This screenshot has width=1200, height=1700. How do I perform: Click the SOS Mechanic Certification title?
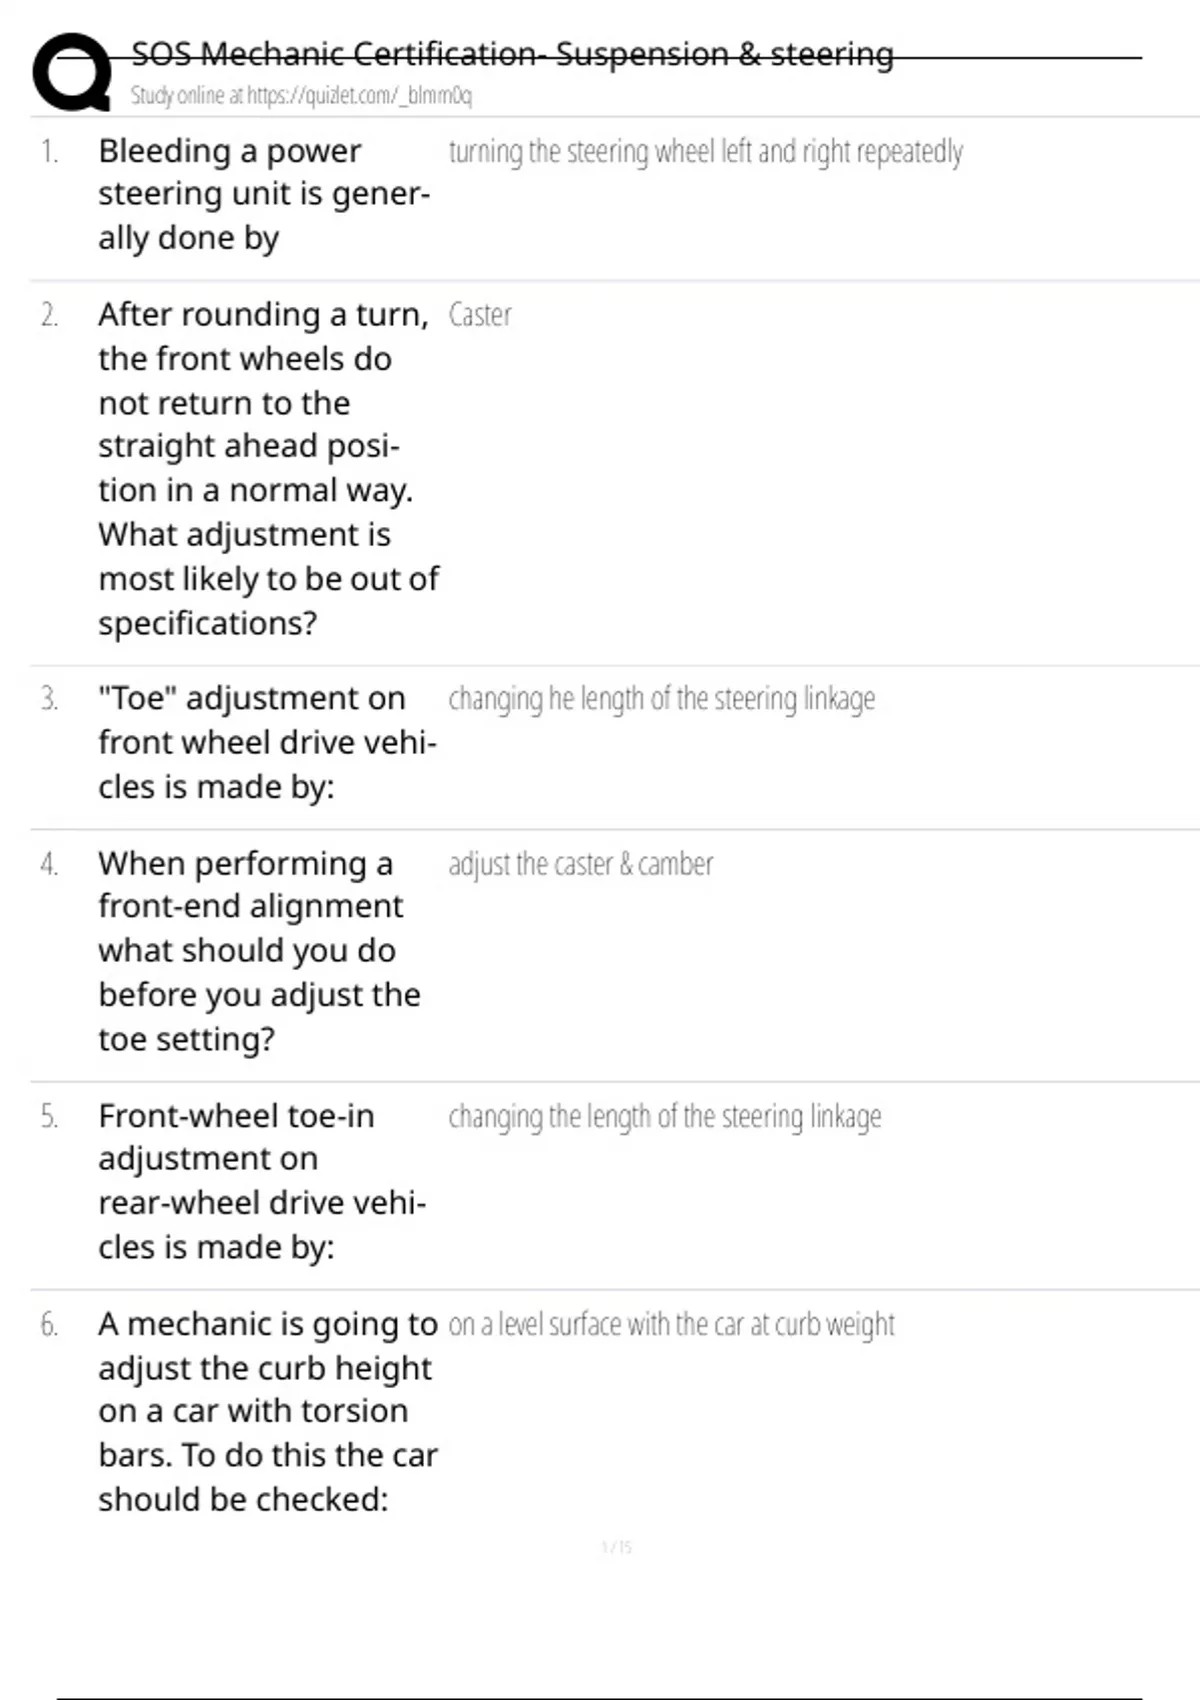coord(512,54)
